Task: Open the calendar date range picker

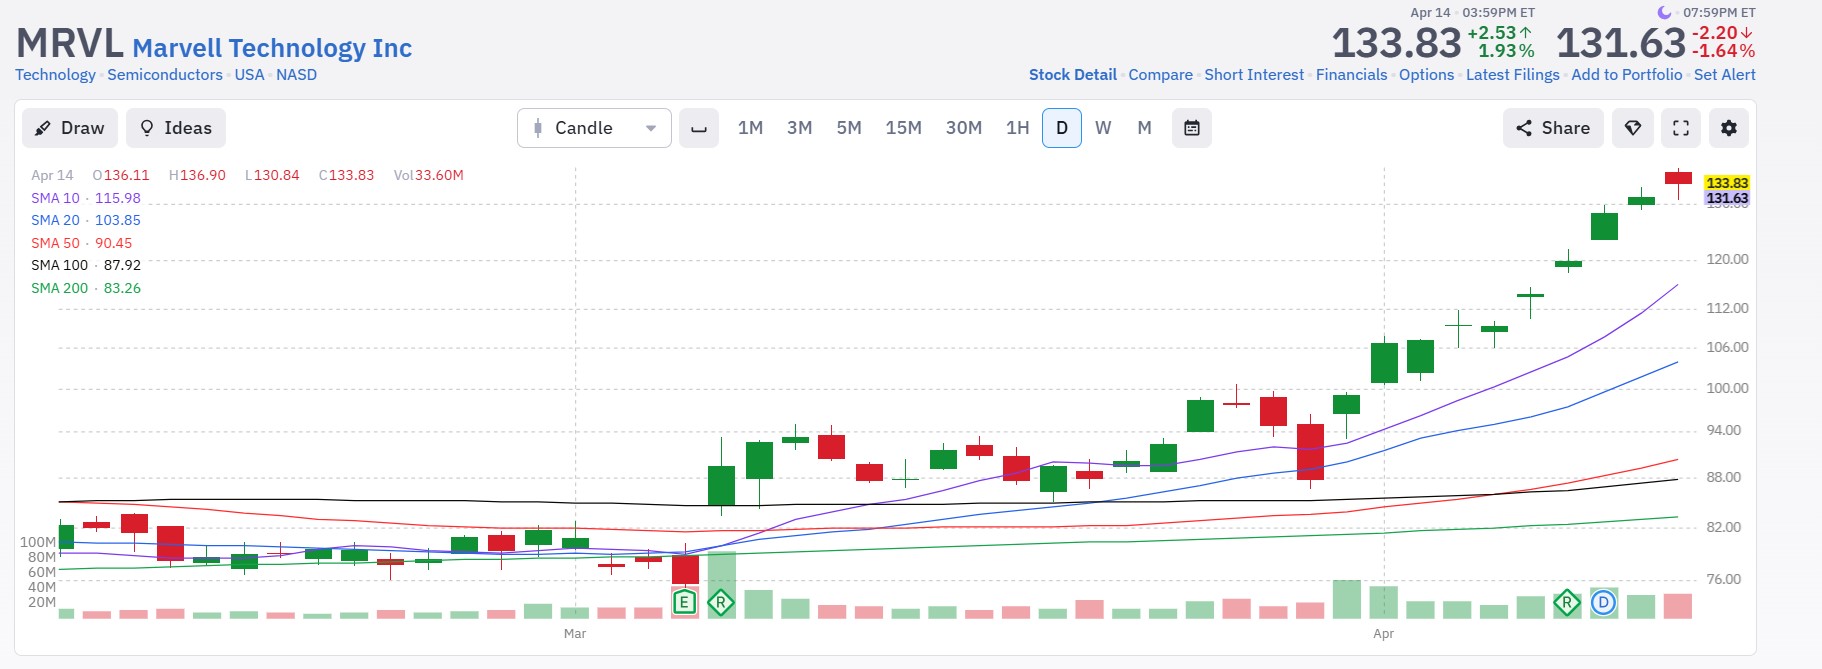Action: point(1191,128)
